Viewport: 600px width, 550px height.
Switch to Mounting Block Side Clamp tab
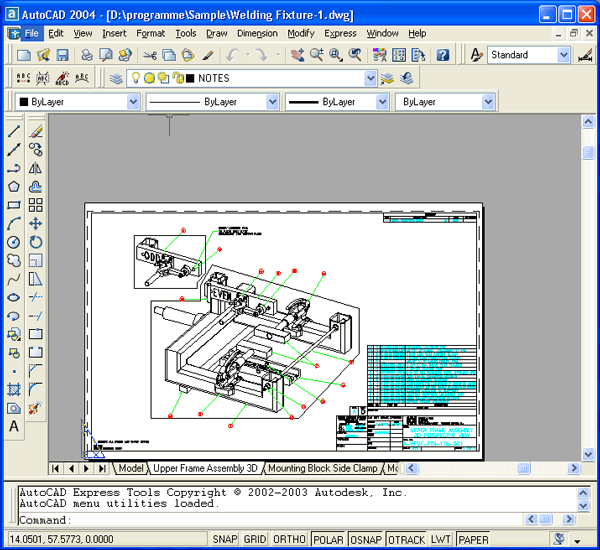[322, 468]
